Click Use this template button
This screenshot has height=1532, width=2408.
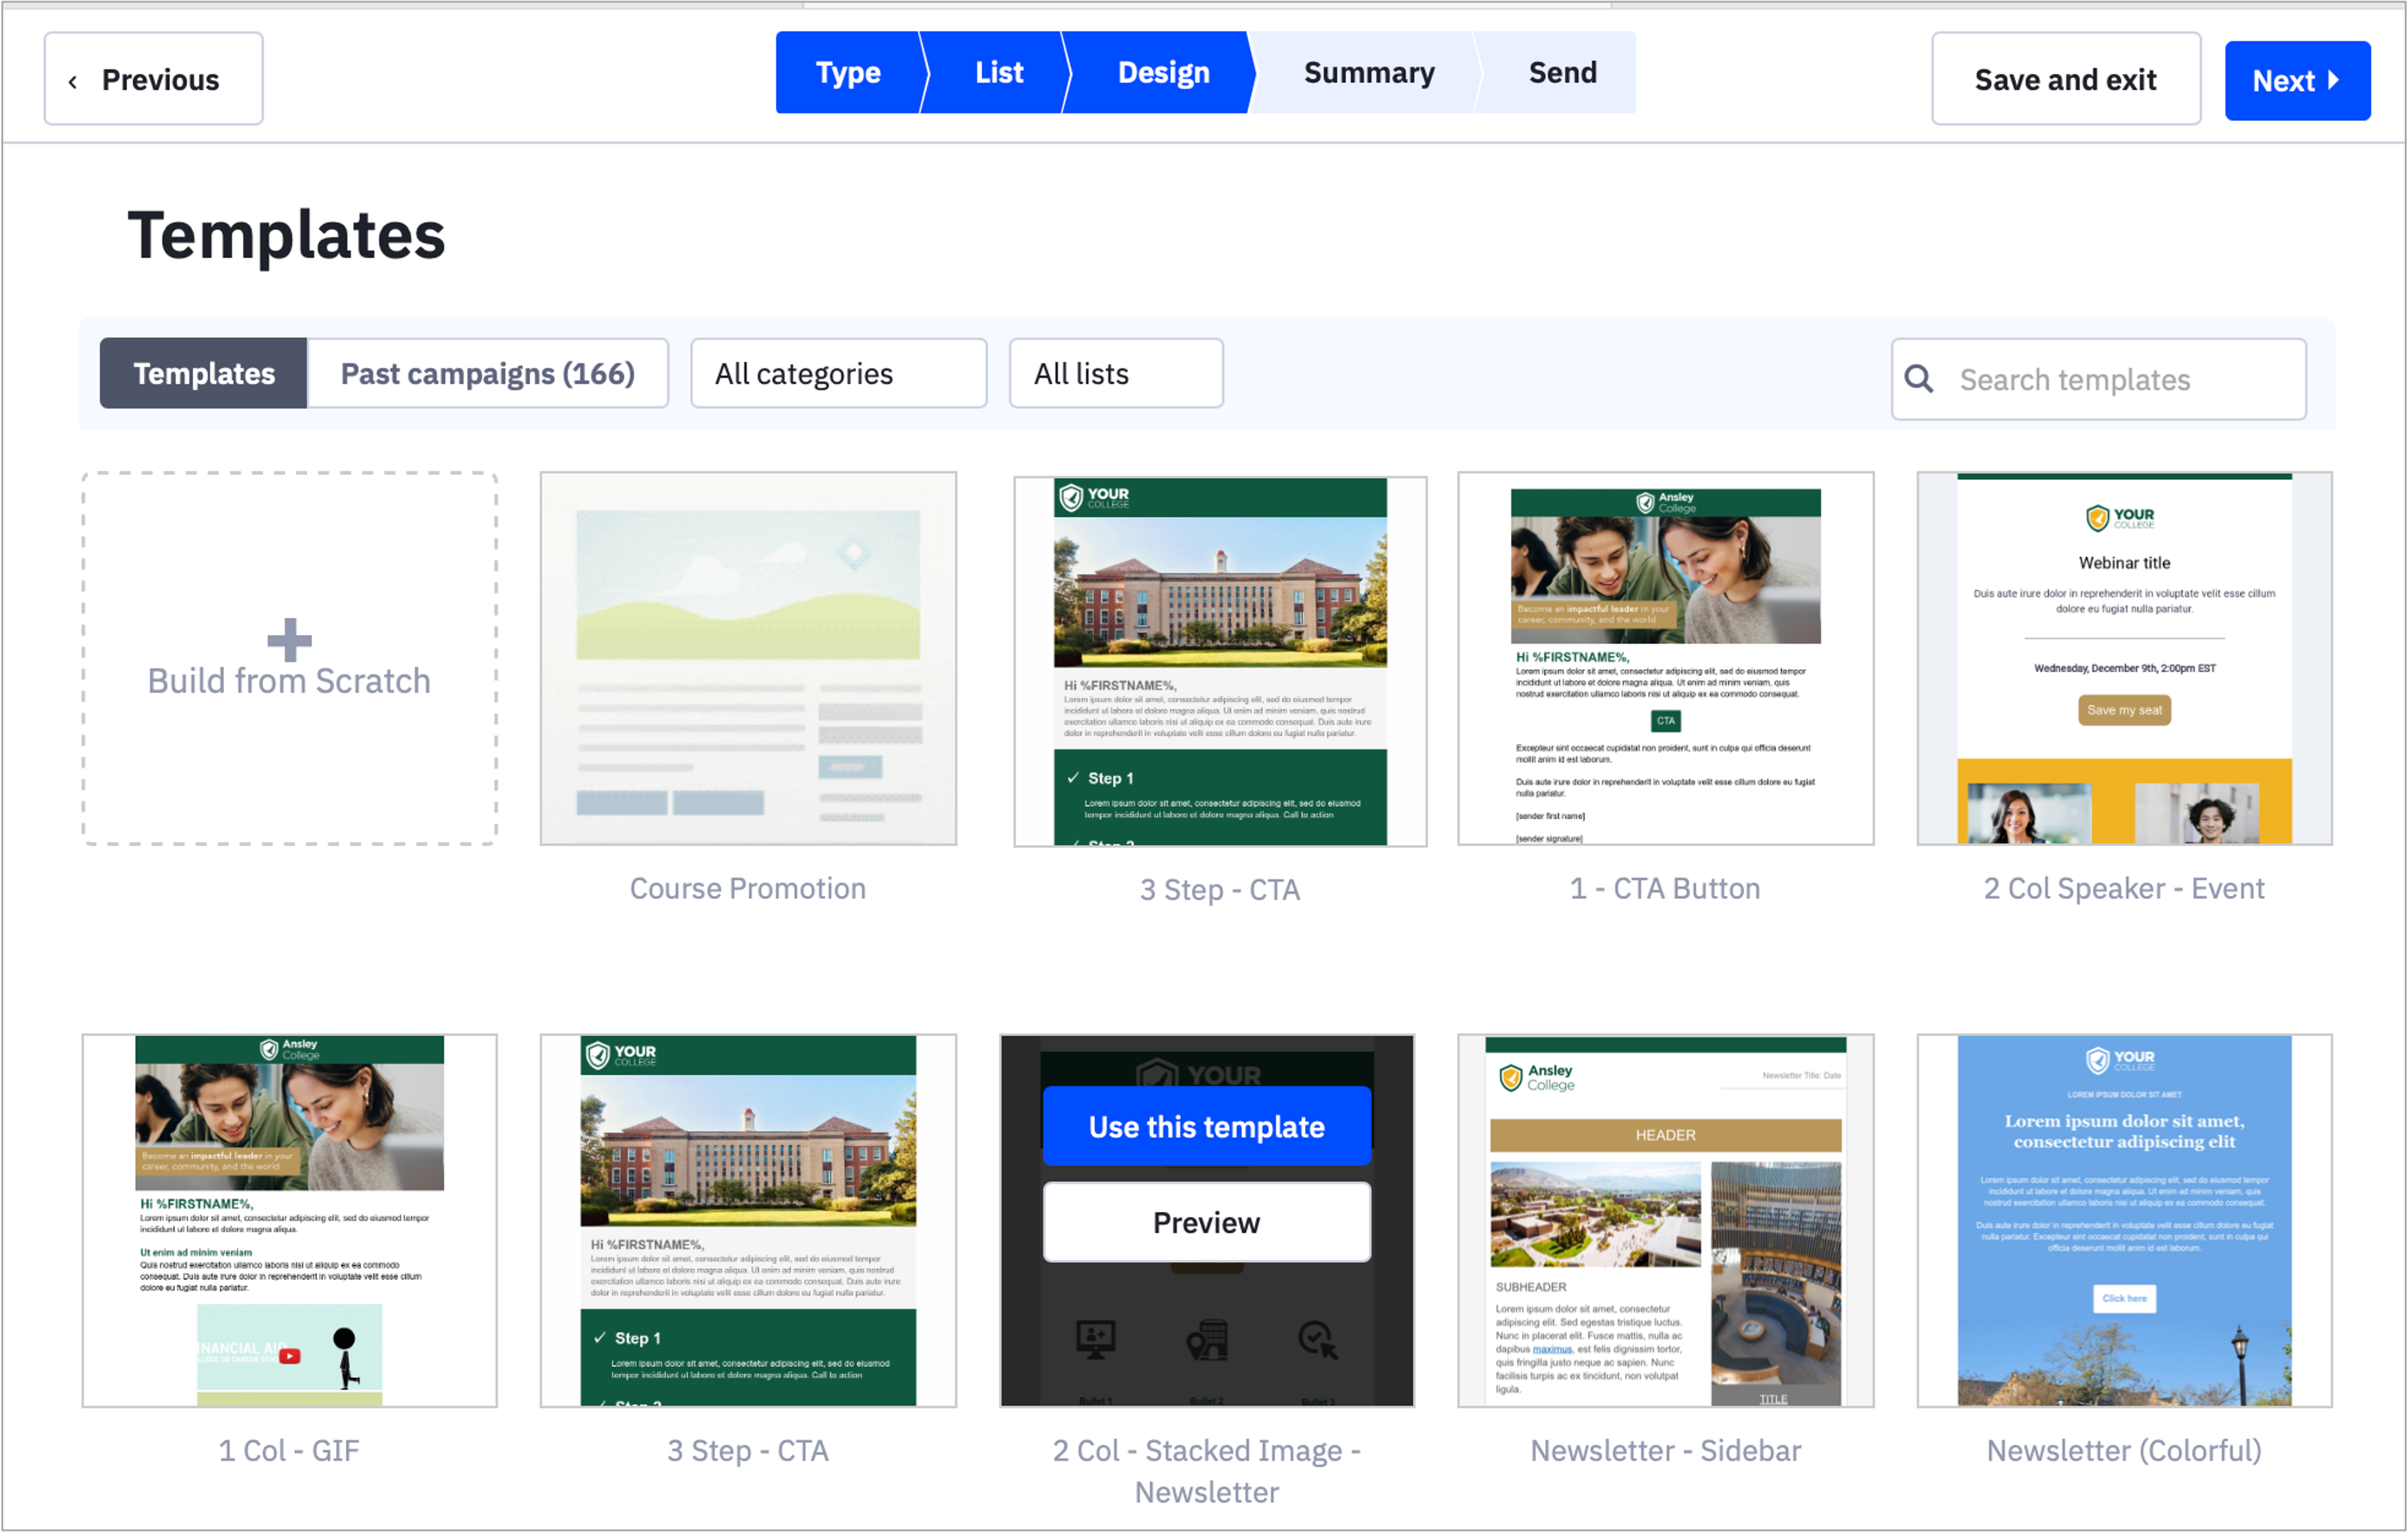1206,1126
